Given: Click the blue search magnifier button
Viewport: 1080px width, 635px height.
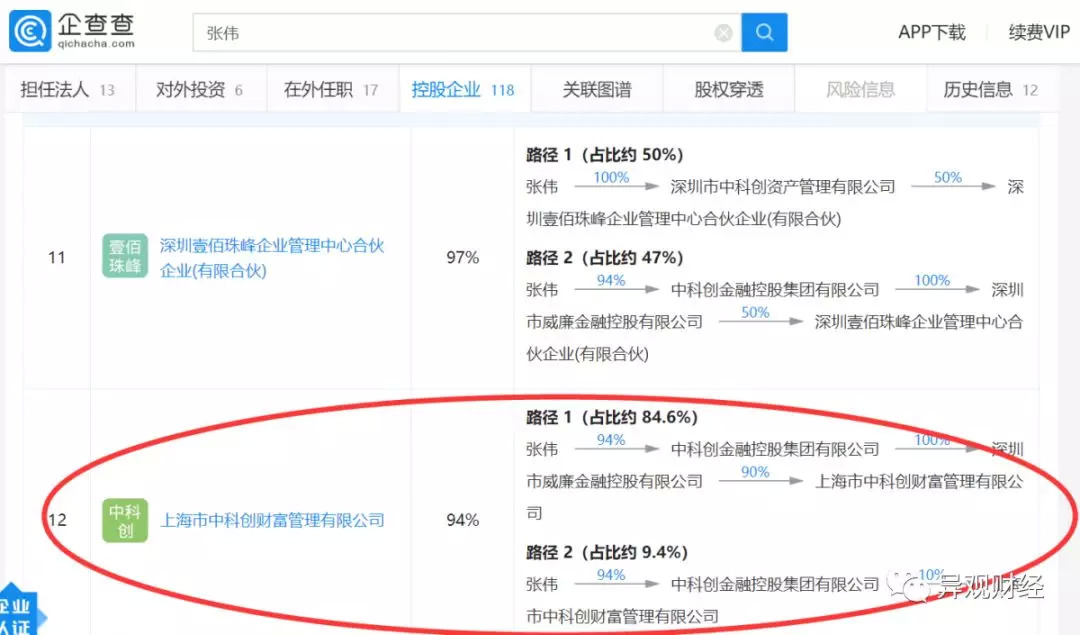Looking at the screenshot, I should pyautogui.click(x=764, y=32).
